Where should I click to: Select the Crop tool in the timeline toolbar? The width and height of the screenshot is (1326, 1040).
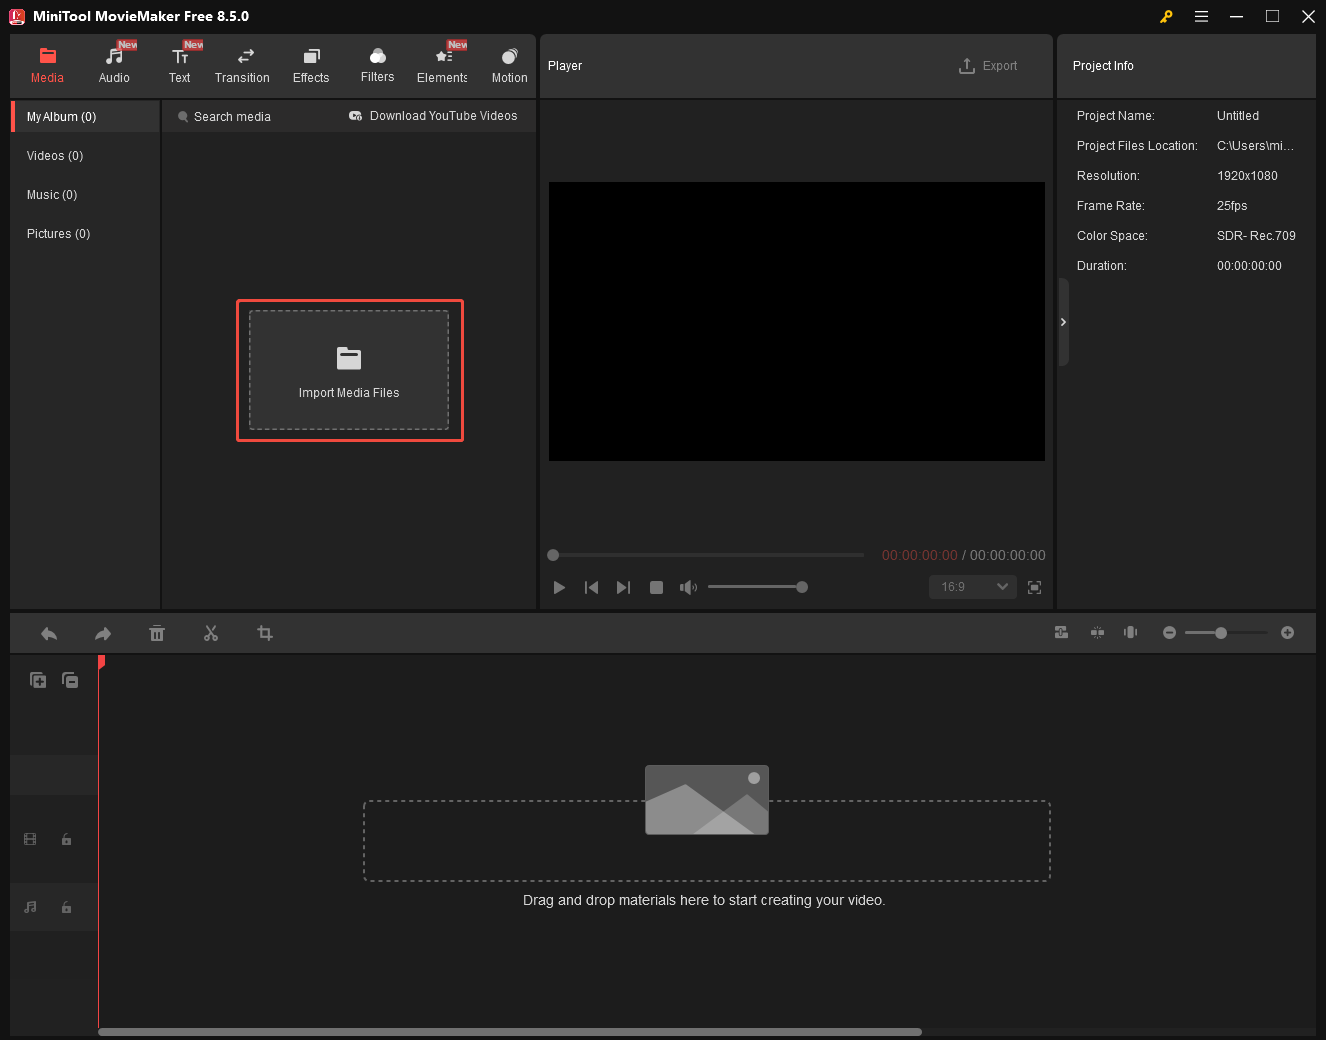[x=265, y=633]
